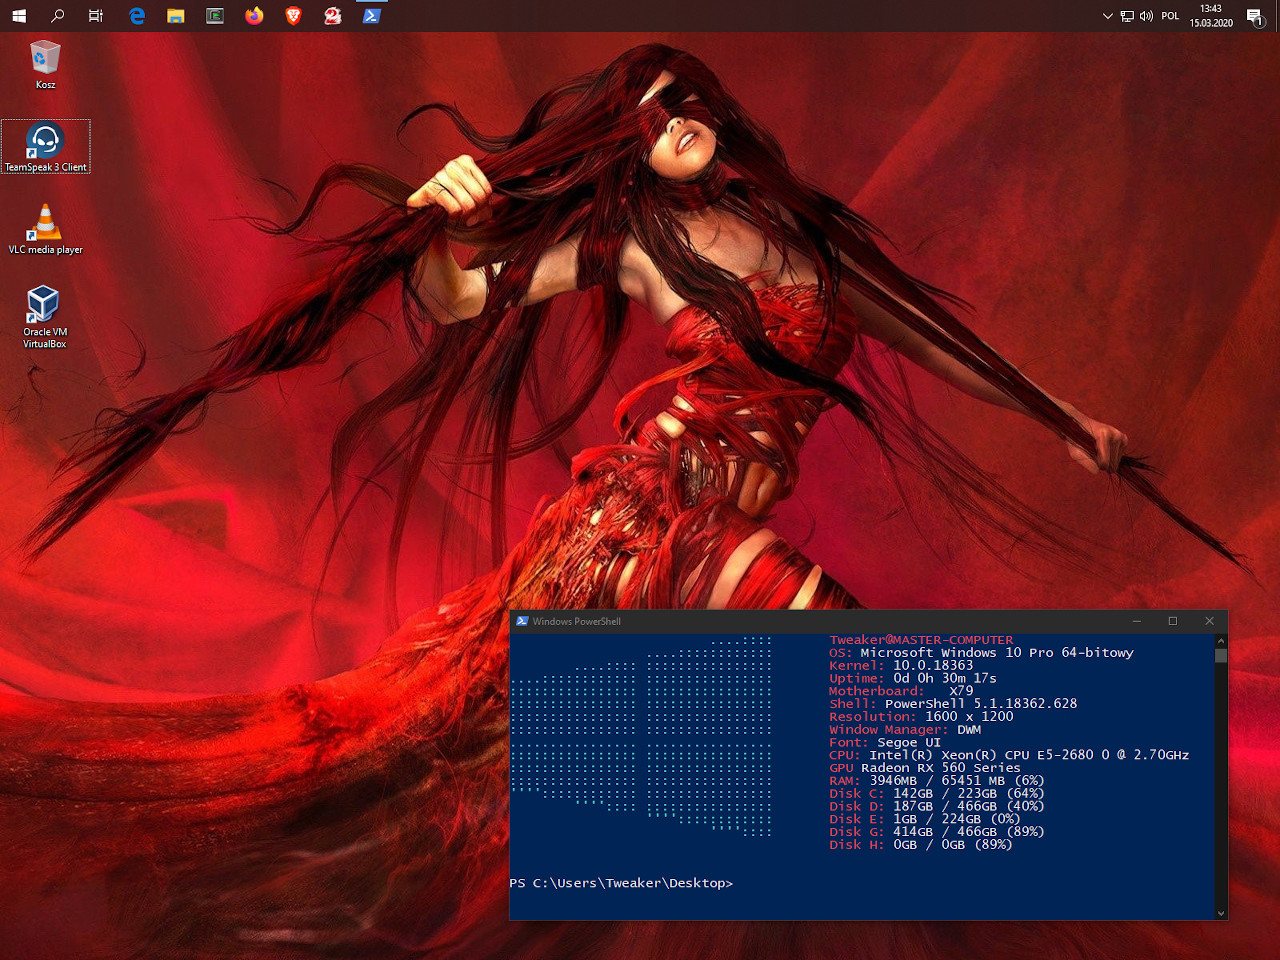Launch Brave browser from taskbar

coord(293,16)
